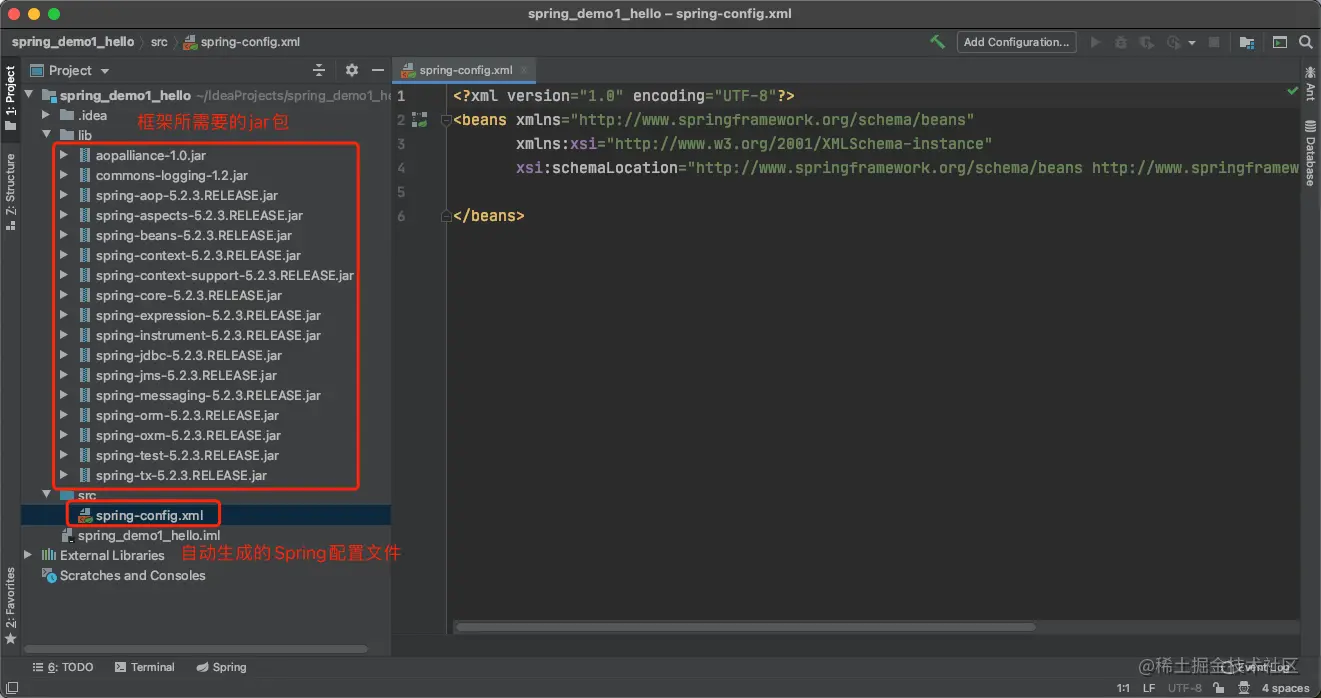1321x698 pixels.
Task: Click the LF line separator in status bar
Action: [1149, 688]
